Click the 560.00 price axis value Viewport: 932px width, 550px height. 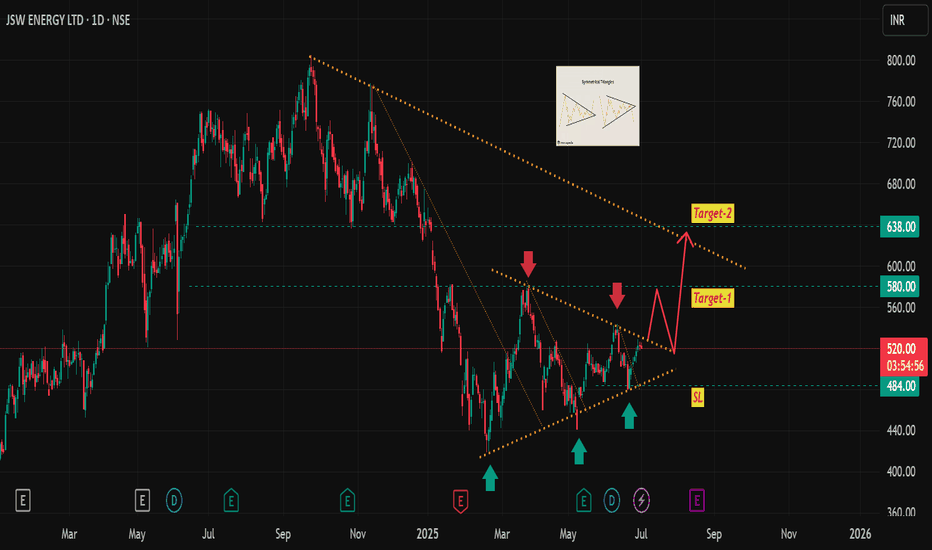pos(900,307)
